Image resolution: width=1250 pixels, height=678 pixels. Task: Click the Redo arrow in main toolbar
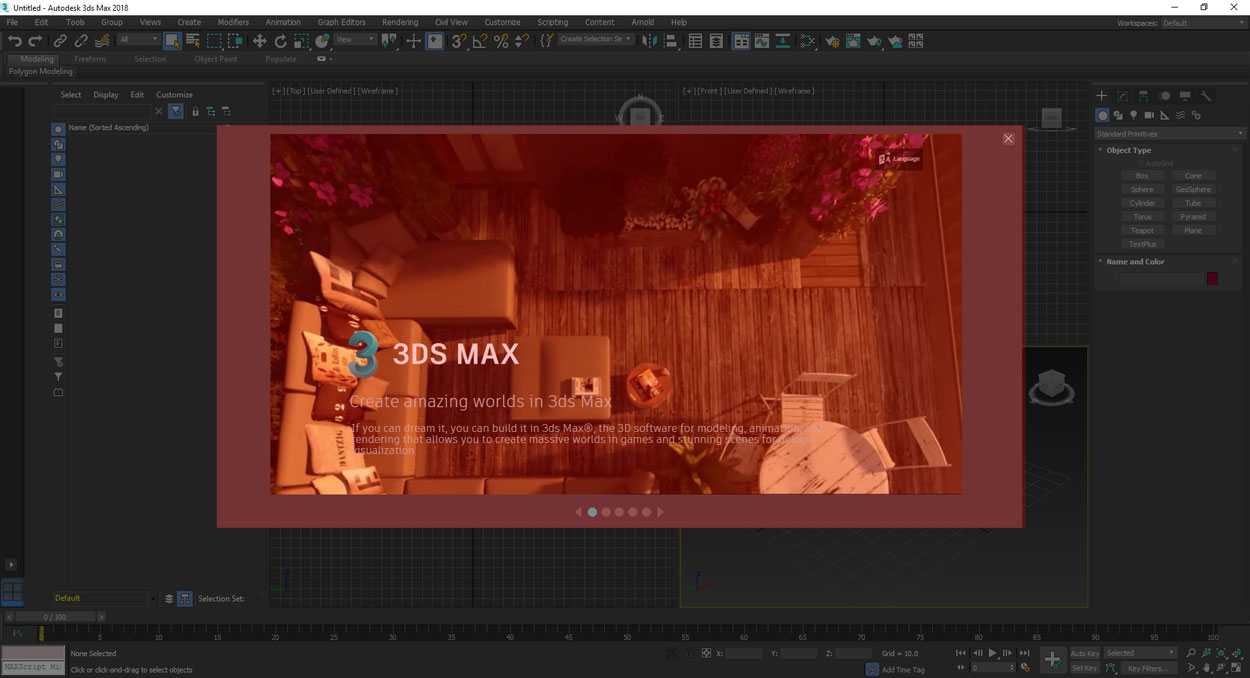point(35,41)
